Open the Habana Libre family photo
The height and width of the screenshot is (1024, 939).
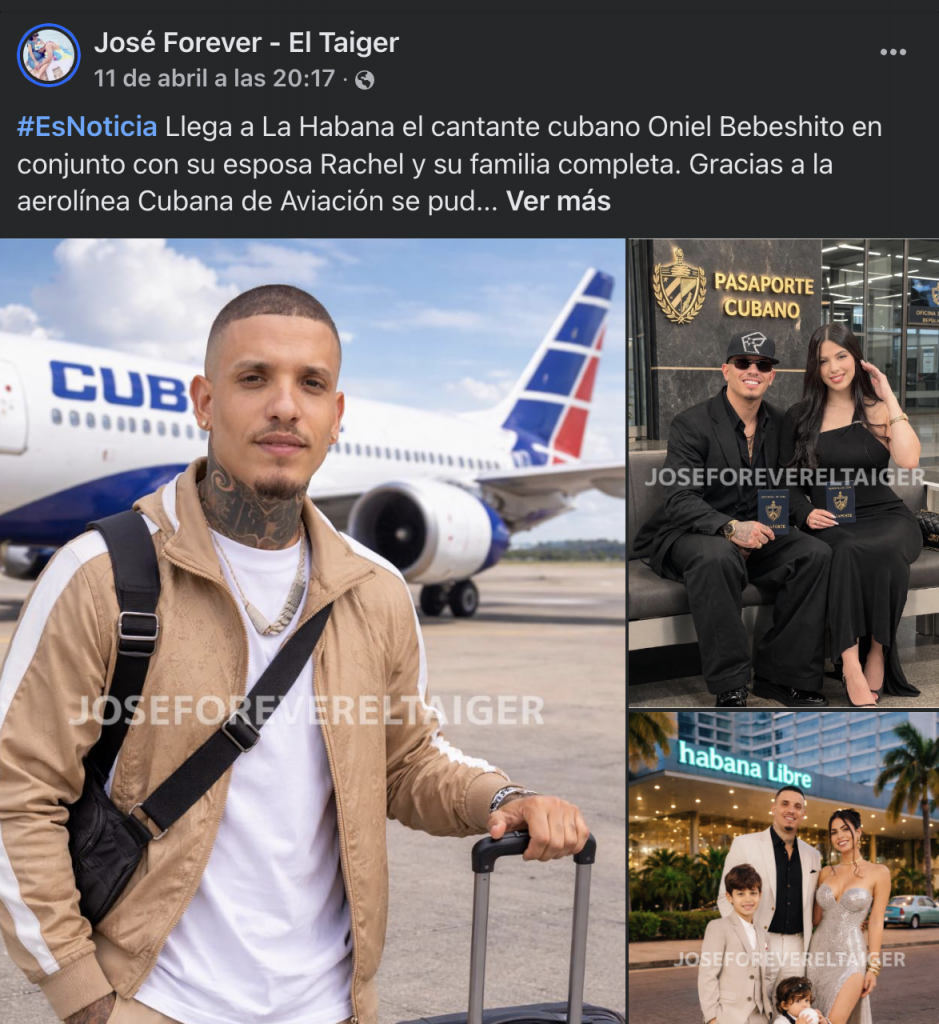click(784, 868)
